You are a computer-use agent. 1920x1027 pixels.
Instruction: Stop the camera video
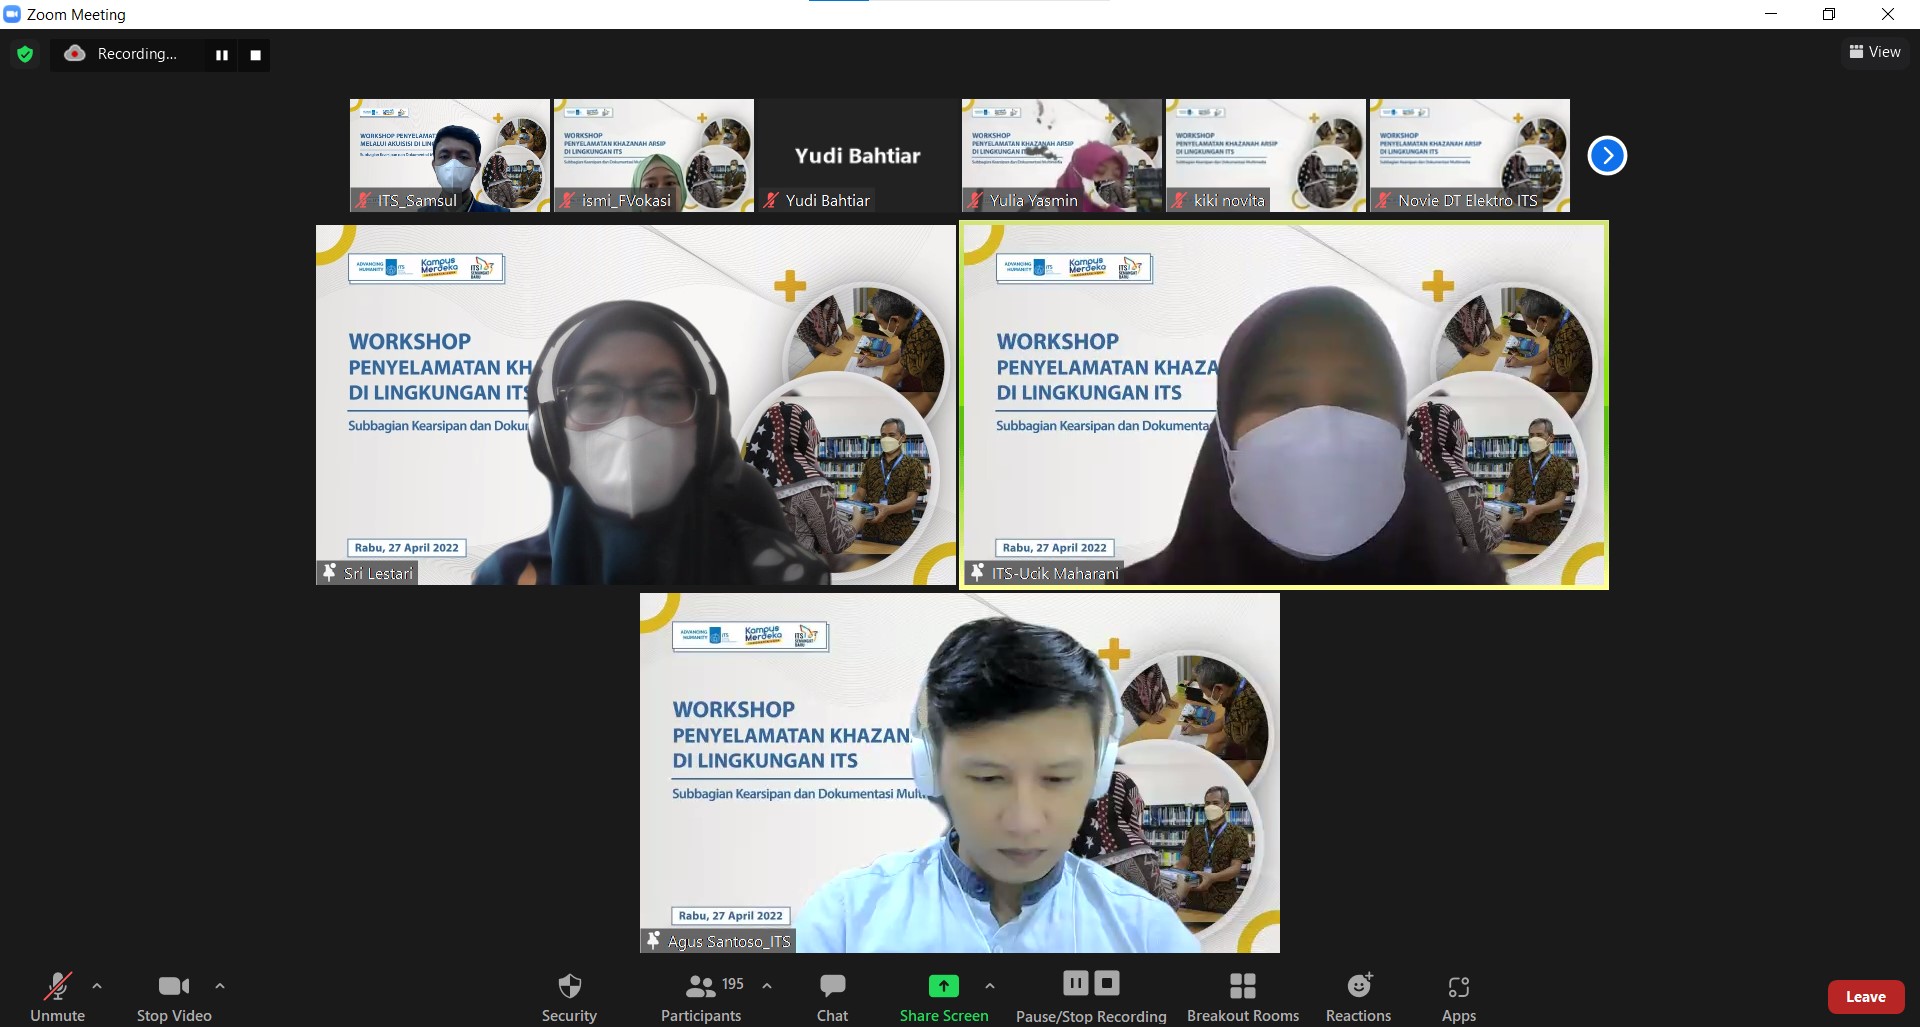[174, 997]
